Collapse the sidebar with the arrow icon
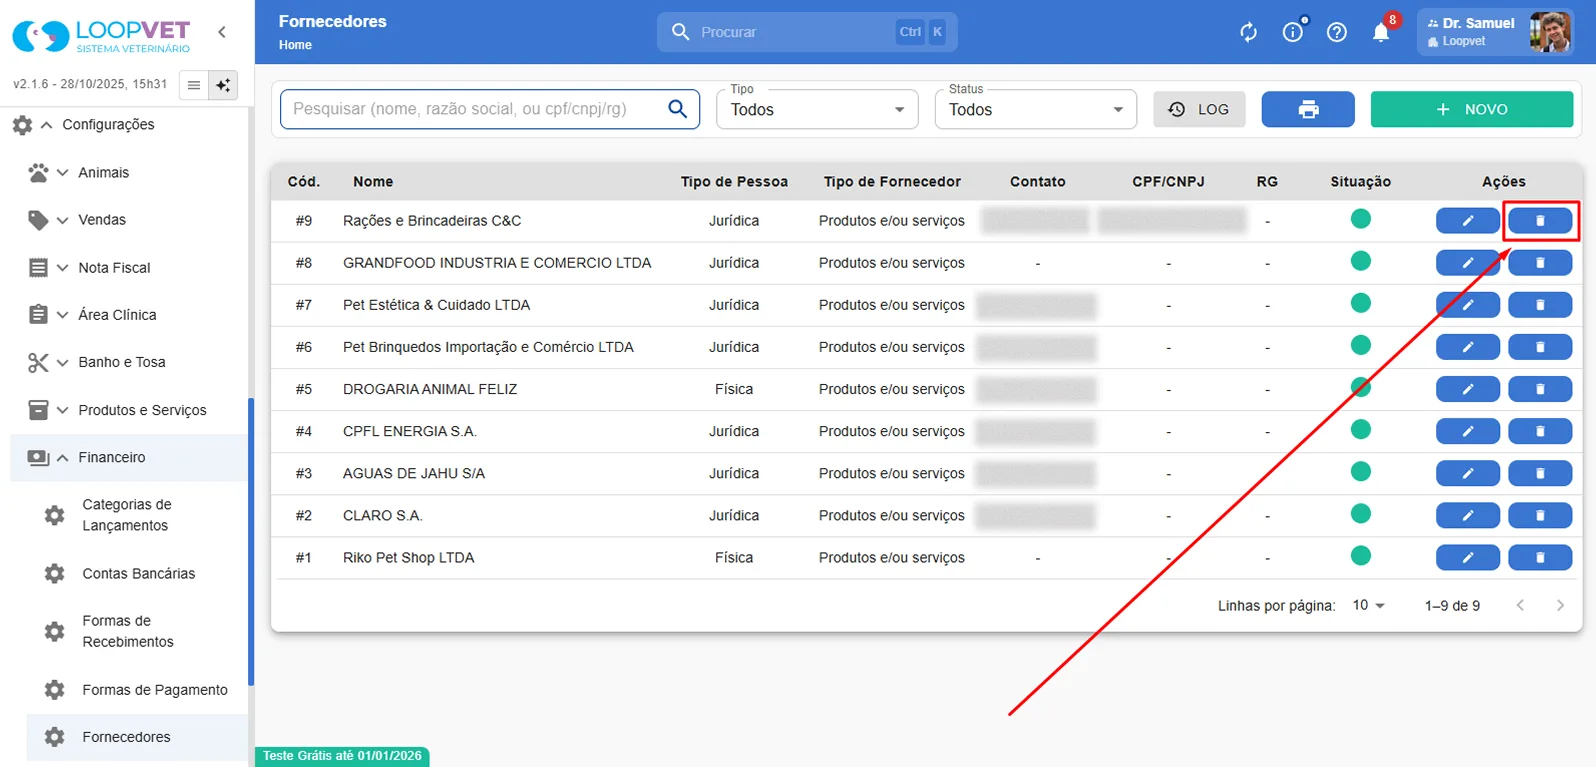The height and width of the screenshot is (767, 1596). pyautogui.click(x=222, y=32)
